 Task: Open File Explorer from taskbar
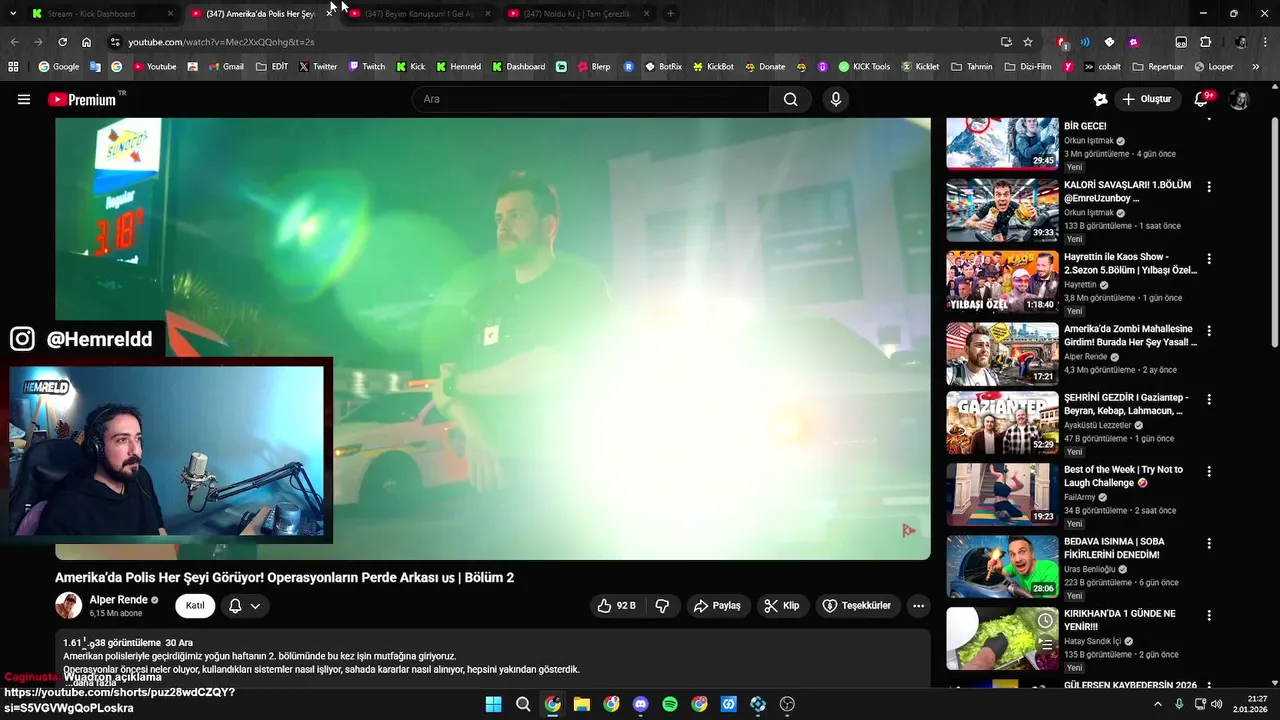click(x=582, y=704)
